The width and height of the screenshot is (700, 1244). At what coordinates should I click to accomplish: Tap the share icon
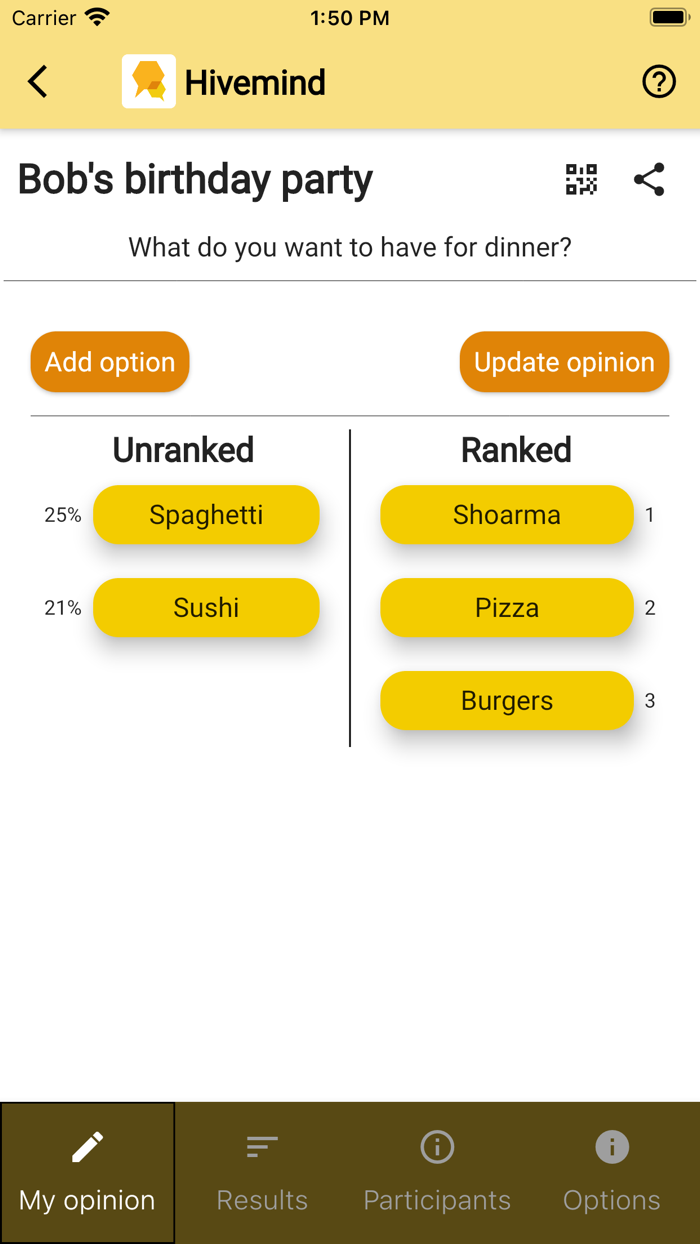point(649,180)
